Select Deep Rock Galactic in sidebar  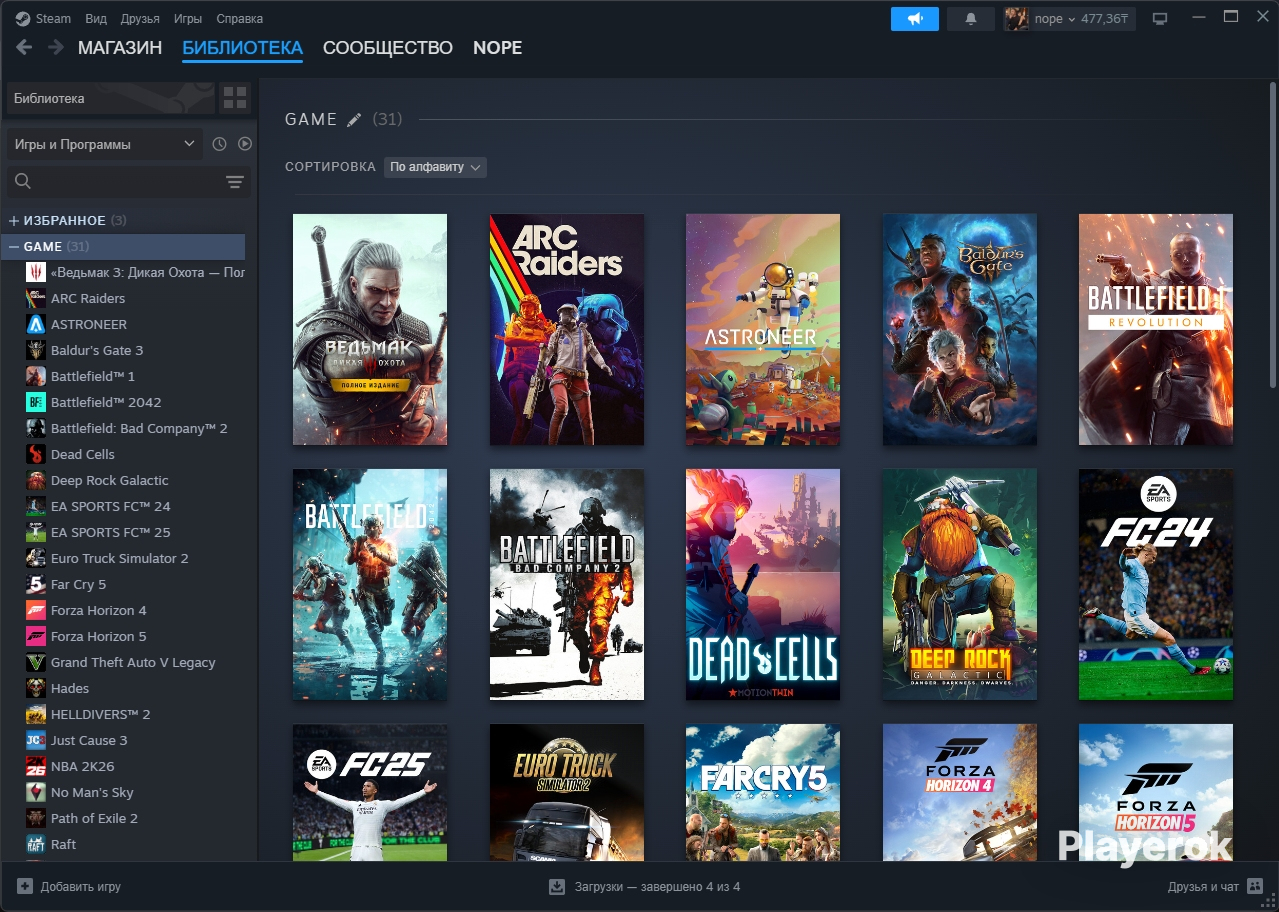point(110,480)
